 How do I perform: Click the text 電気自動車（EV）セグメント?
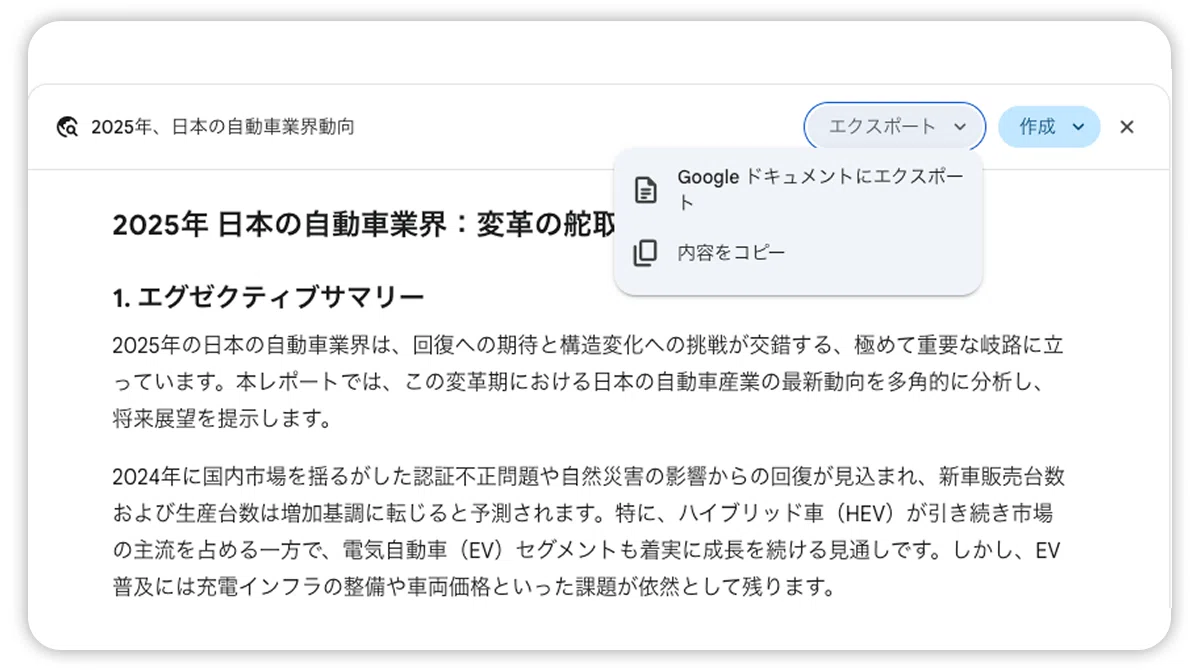[x=462, y=550]
